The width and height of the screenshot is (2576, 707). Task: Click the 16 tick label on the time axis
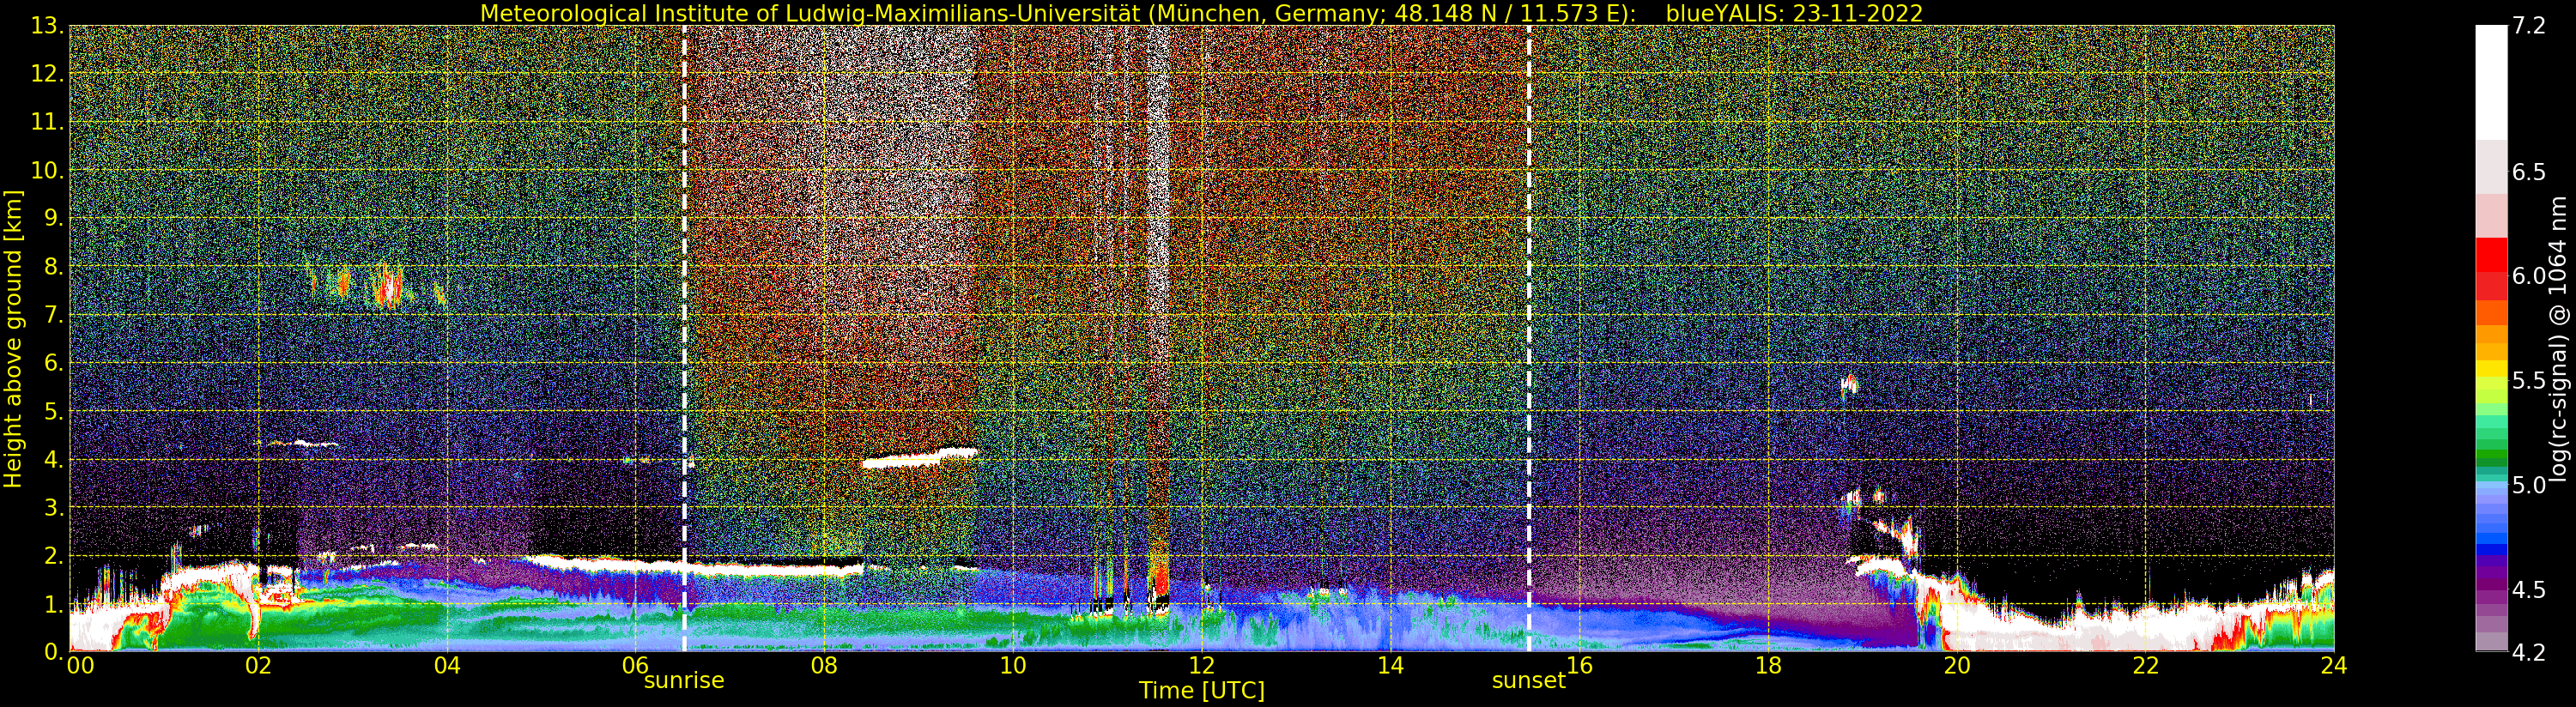coord(1579,665)
